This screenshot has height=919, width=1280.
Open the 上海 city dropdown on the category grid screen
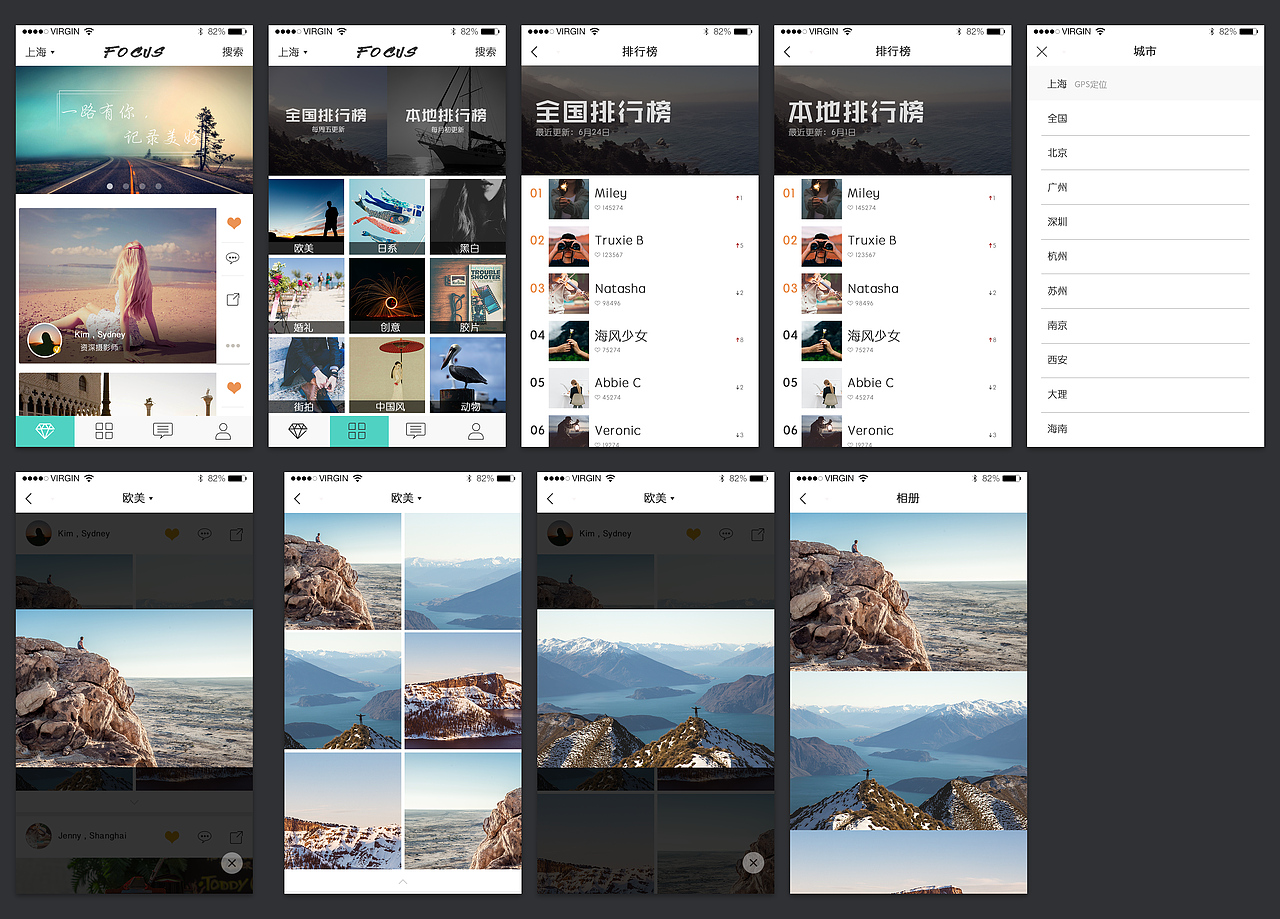[x=293, y=52]
